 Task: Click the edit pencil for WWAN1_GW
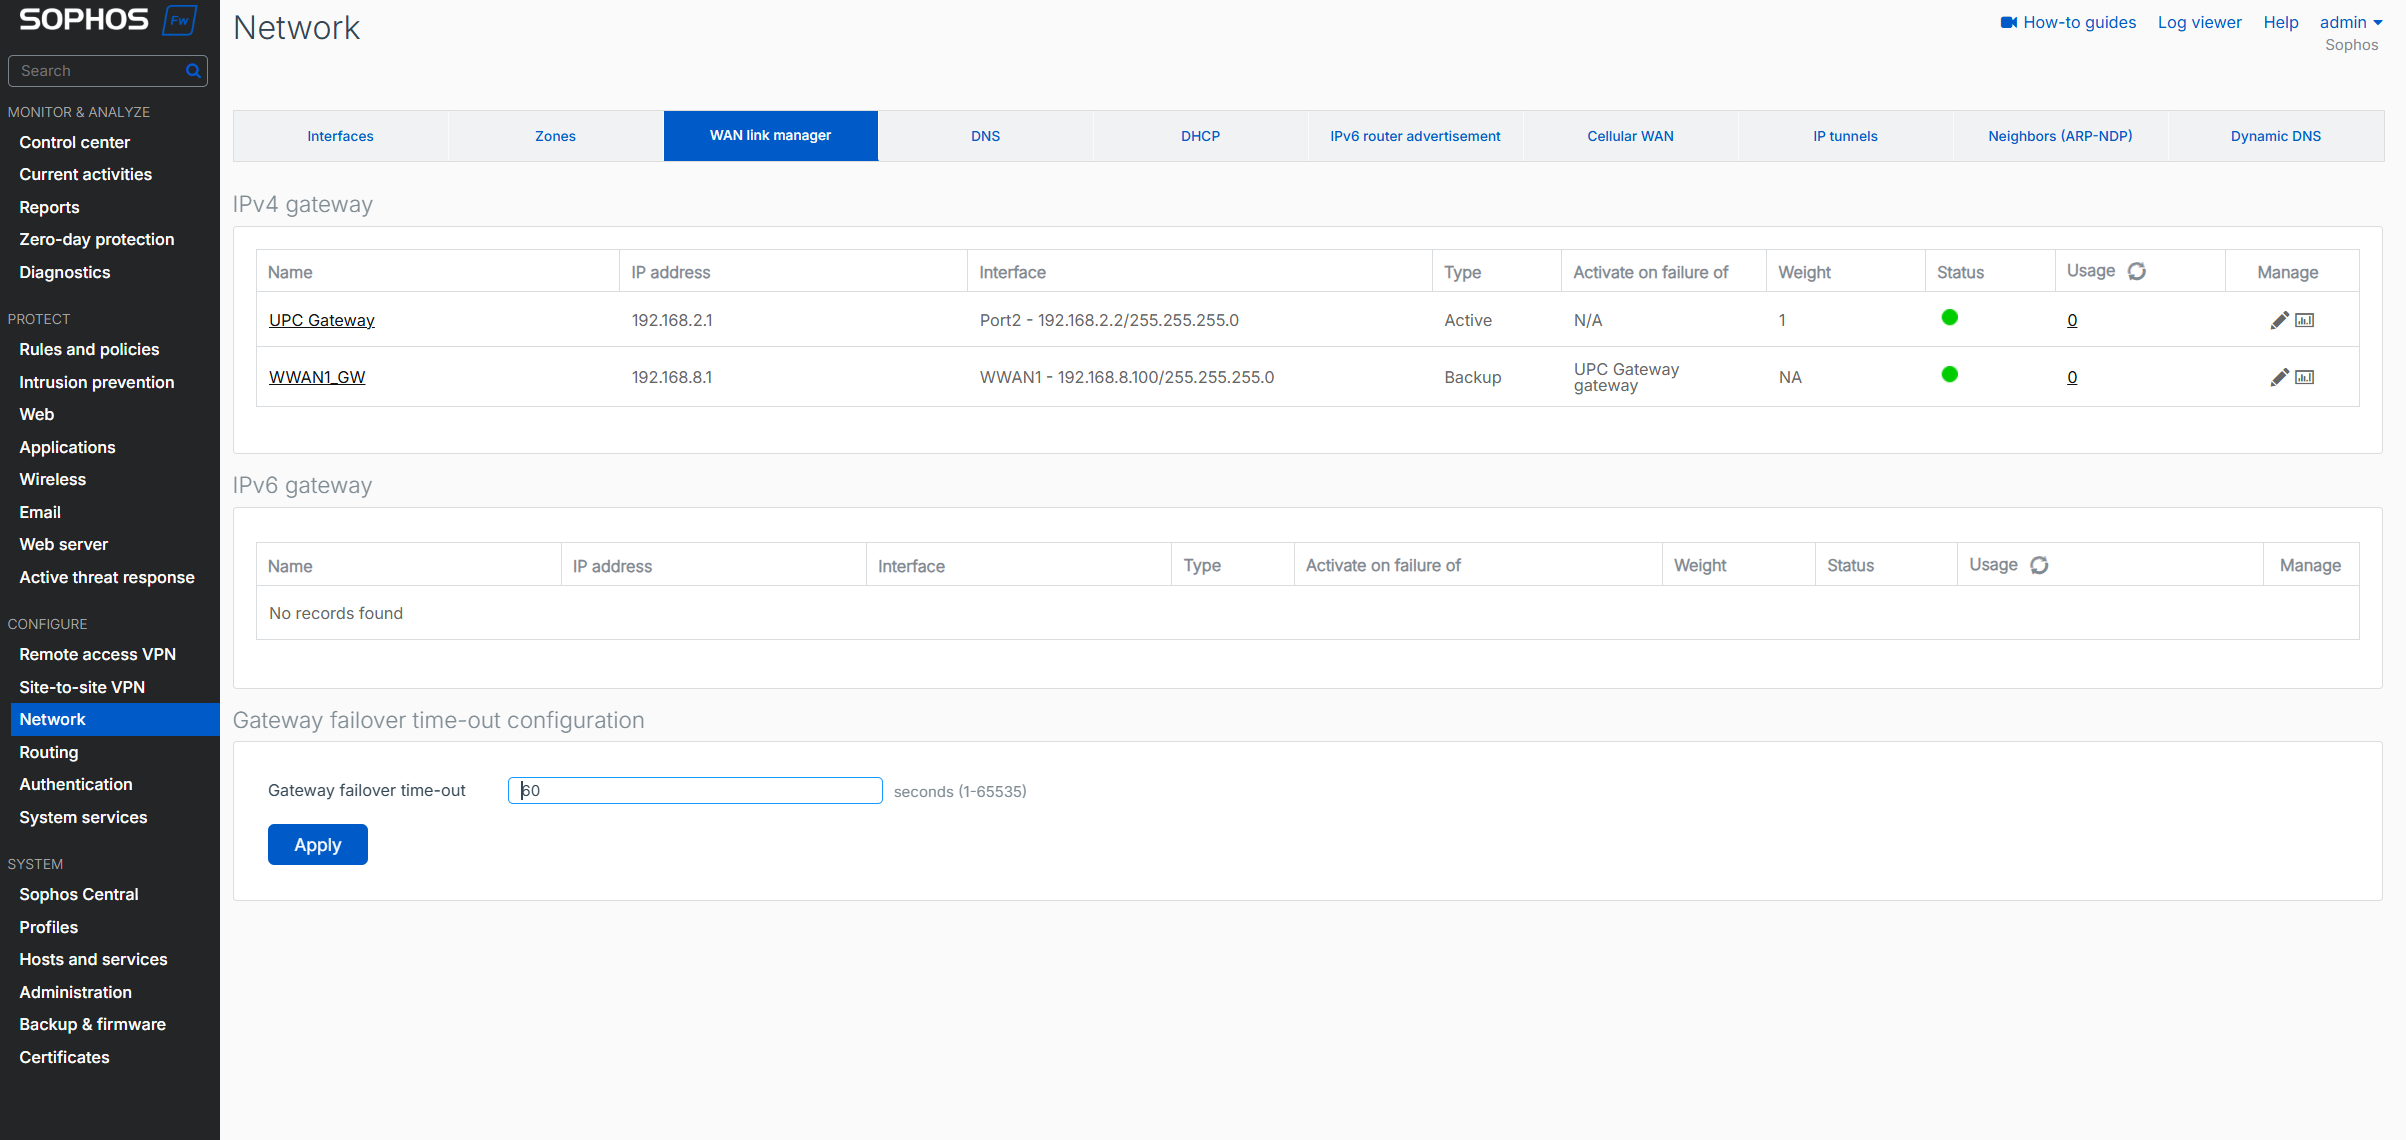coord(2279,377)
